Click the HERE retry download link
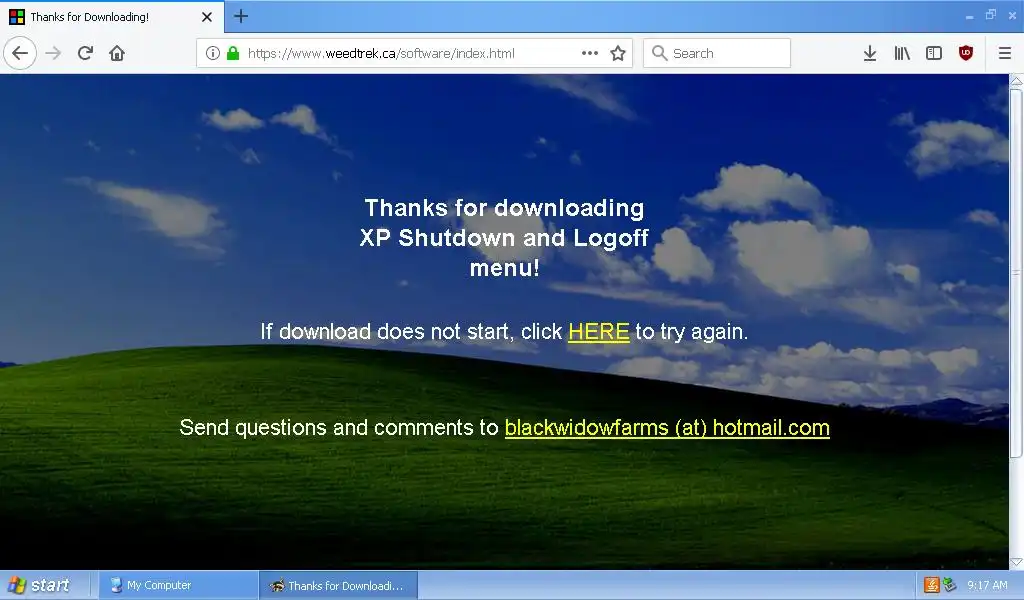The height and width of the screenshot is (600, 1024). 599,332
